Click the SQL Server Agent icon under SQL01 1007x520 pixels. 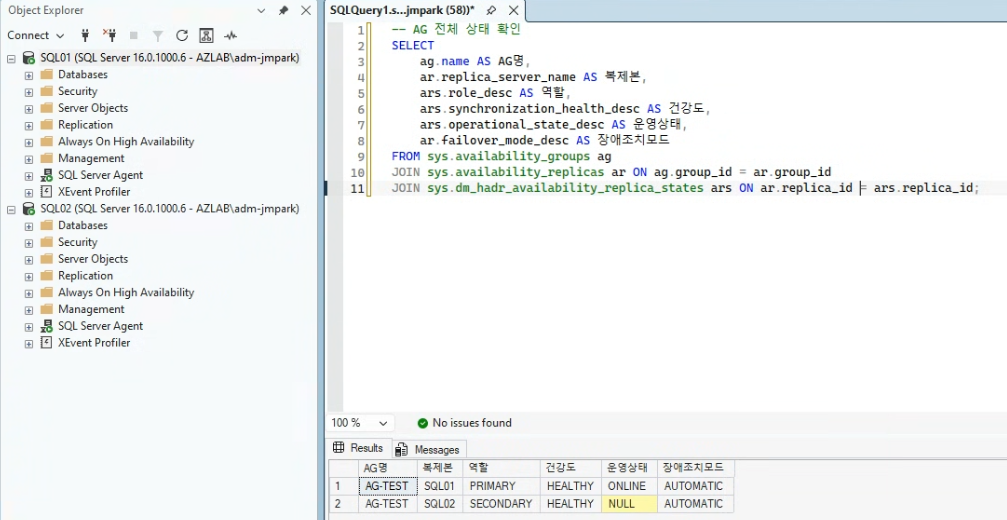(46, 175)
